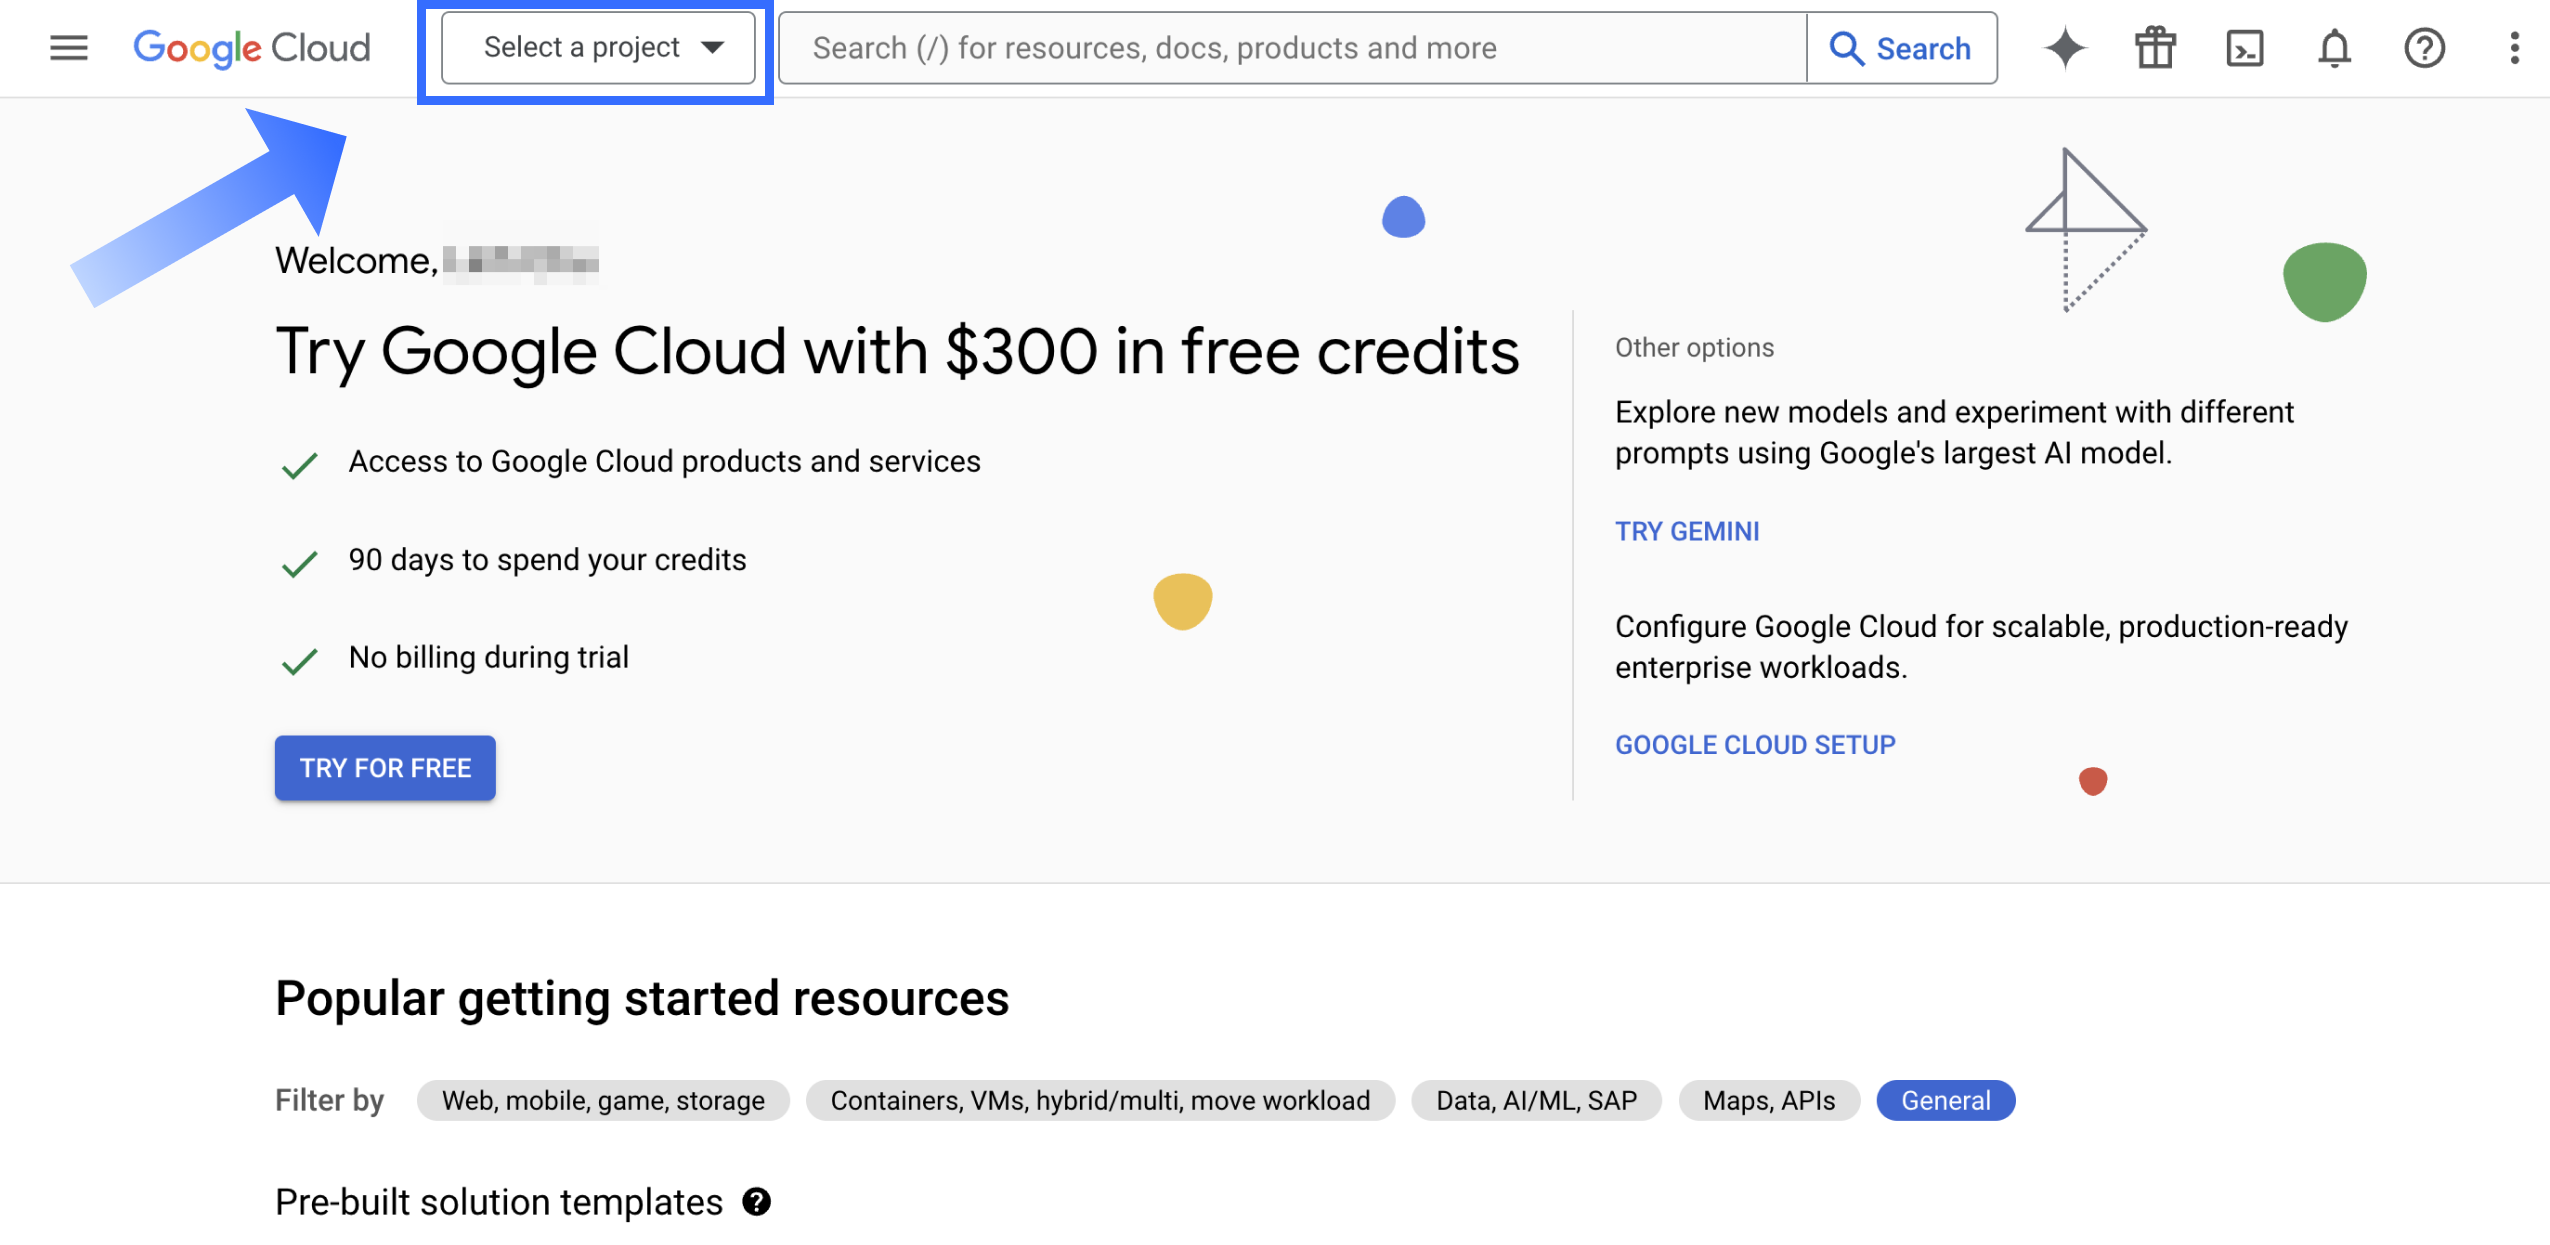Open the GOOGLE CLOUD SETUP link
The width and height of the screenshot is (2550, 1245).
[x=1754, y=745]
